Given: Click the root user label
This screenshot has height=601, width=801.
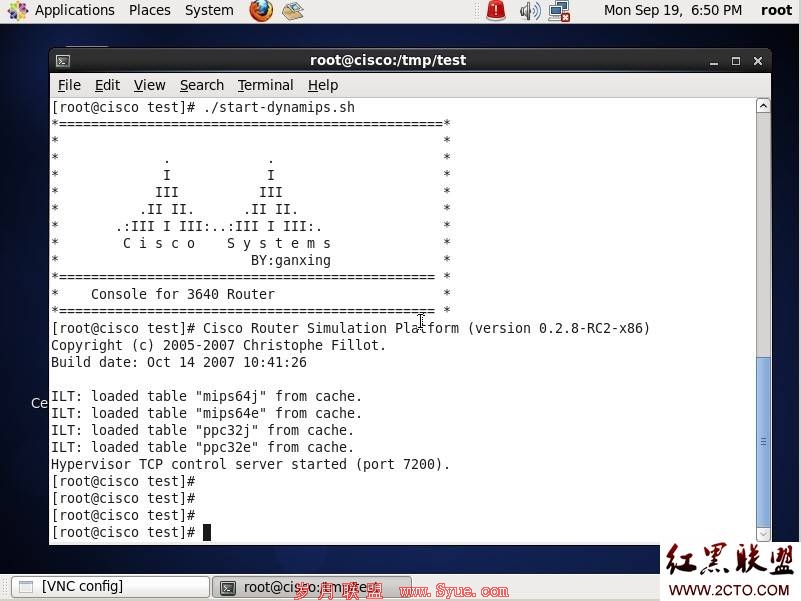Looking at the screenshot, I should (776, 10).
